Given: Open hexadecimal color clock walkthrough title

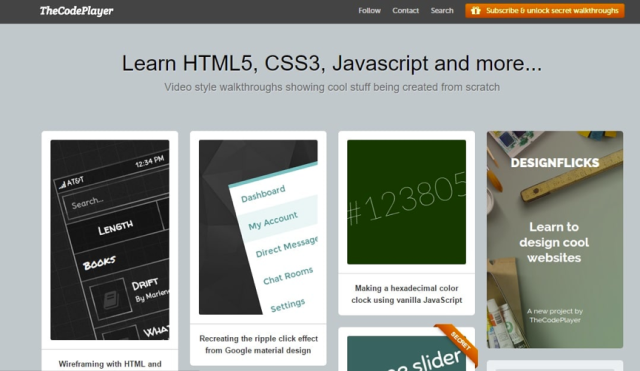Looking at the screenshot, I should click(407, 294).
